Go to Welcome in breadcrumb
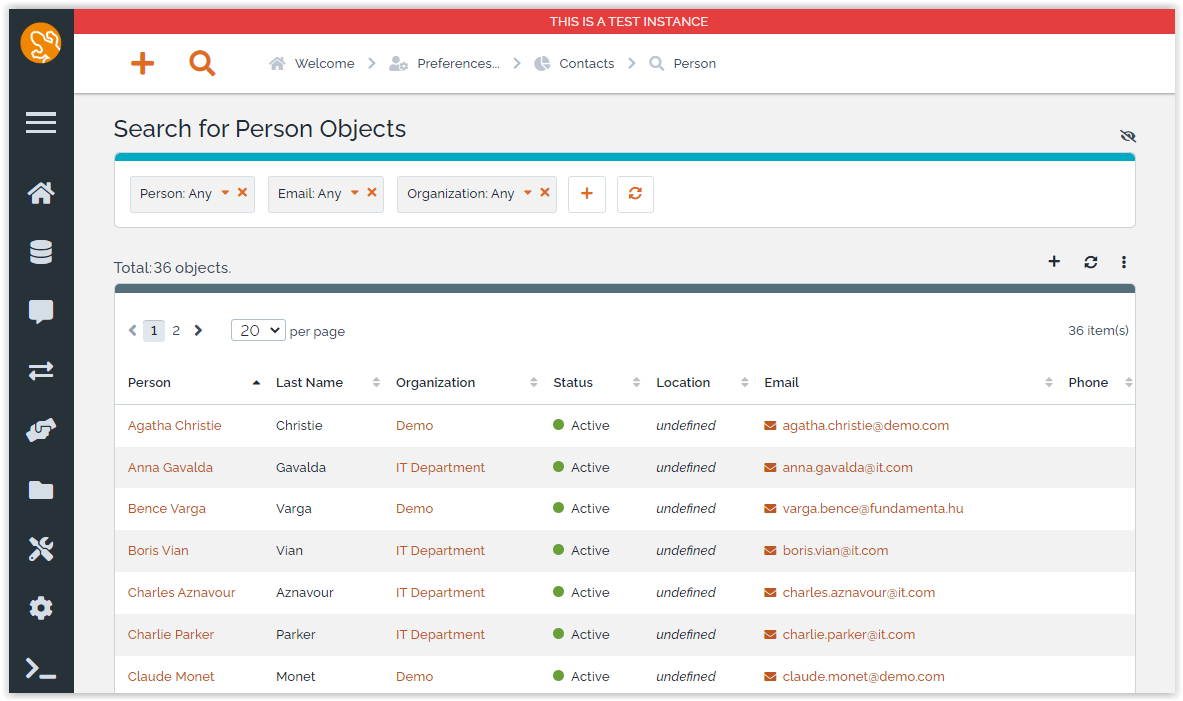 click(x=324, y=64)
